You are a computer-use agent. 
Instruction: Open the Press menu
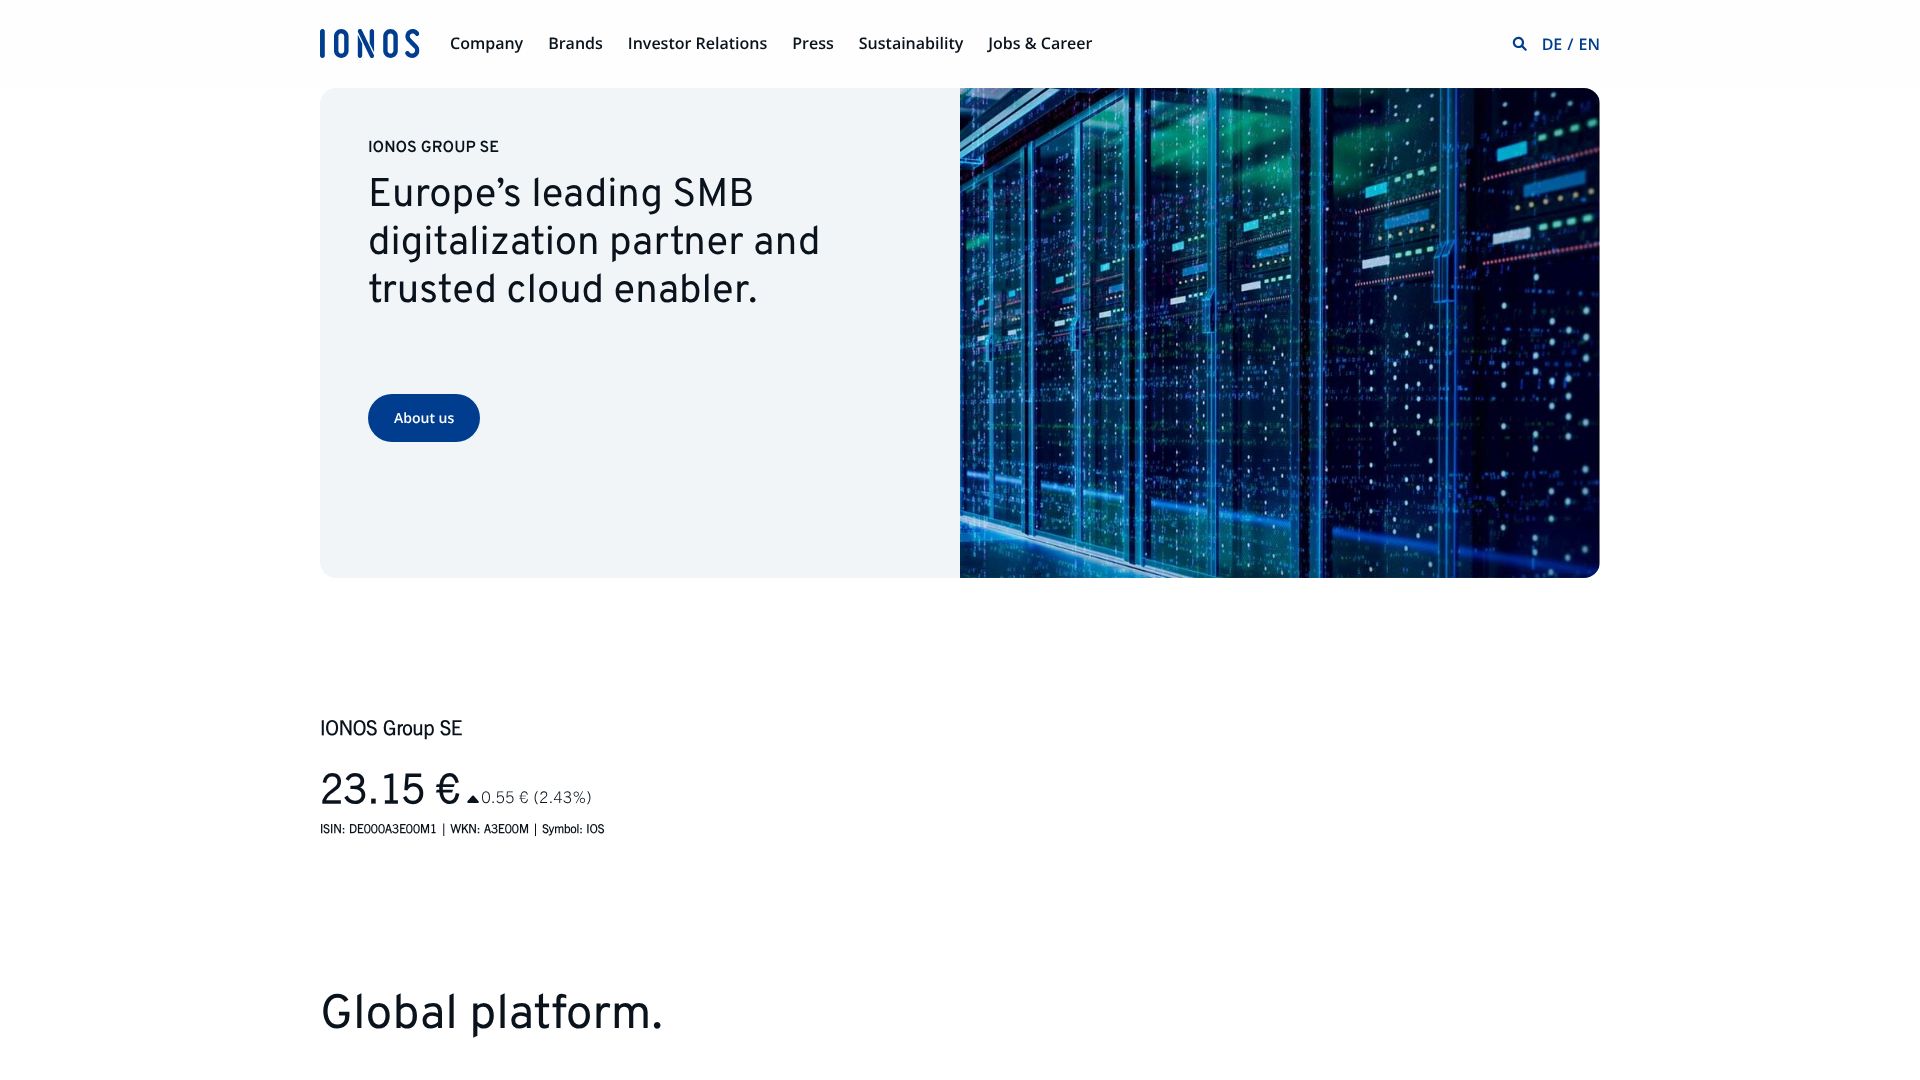(812, 44)
